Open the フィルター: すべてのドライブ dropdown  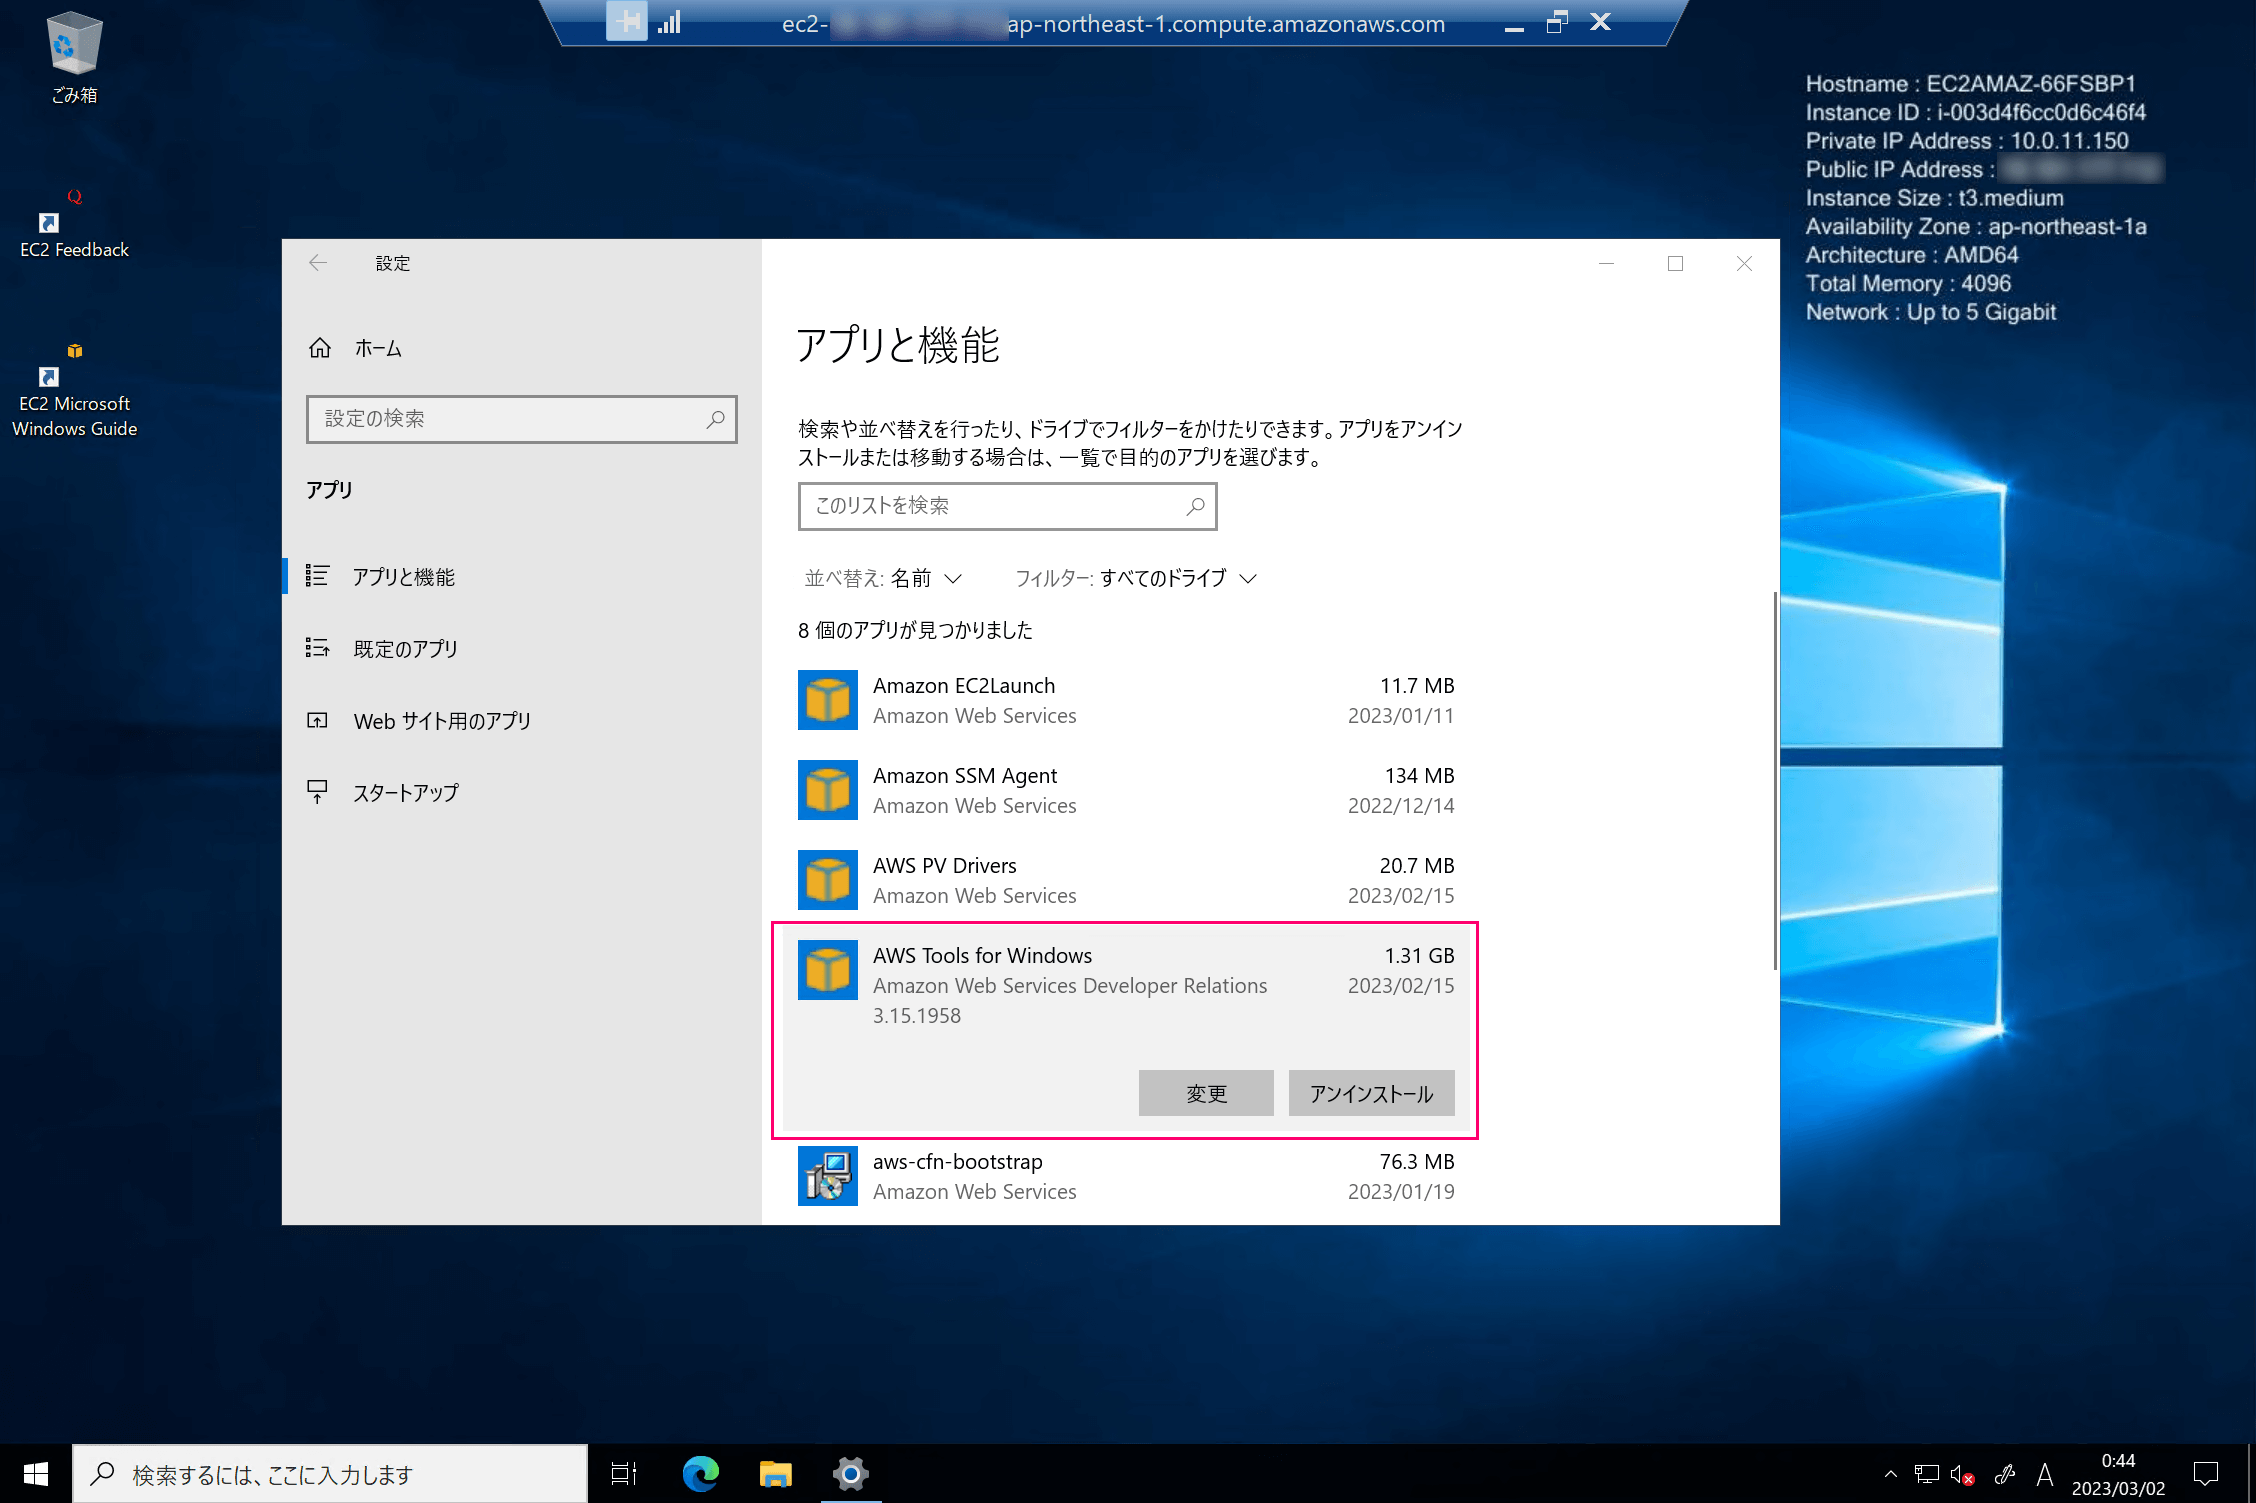pos(1136,578)
